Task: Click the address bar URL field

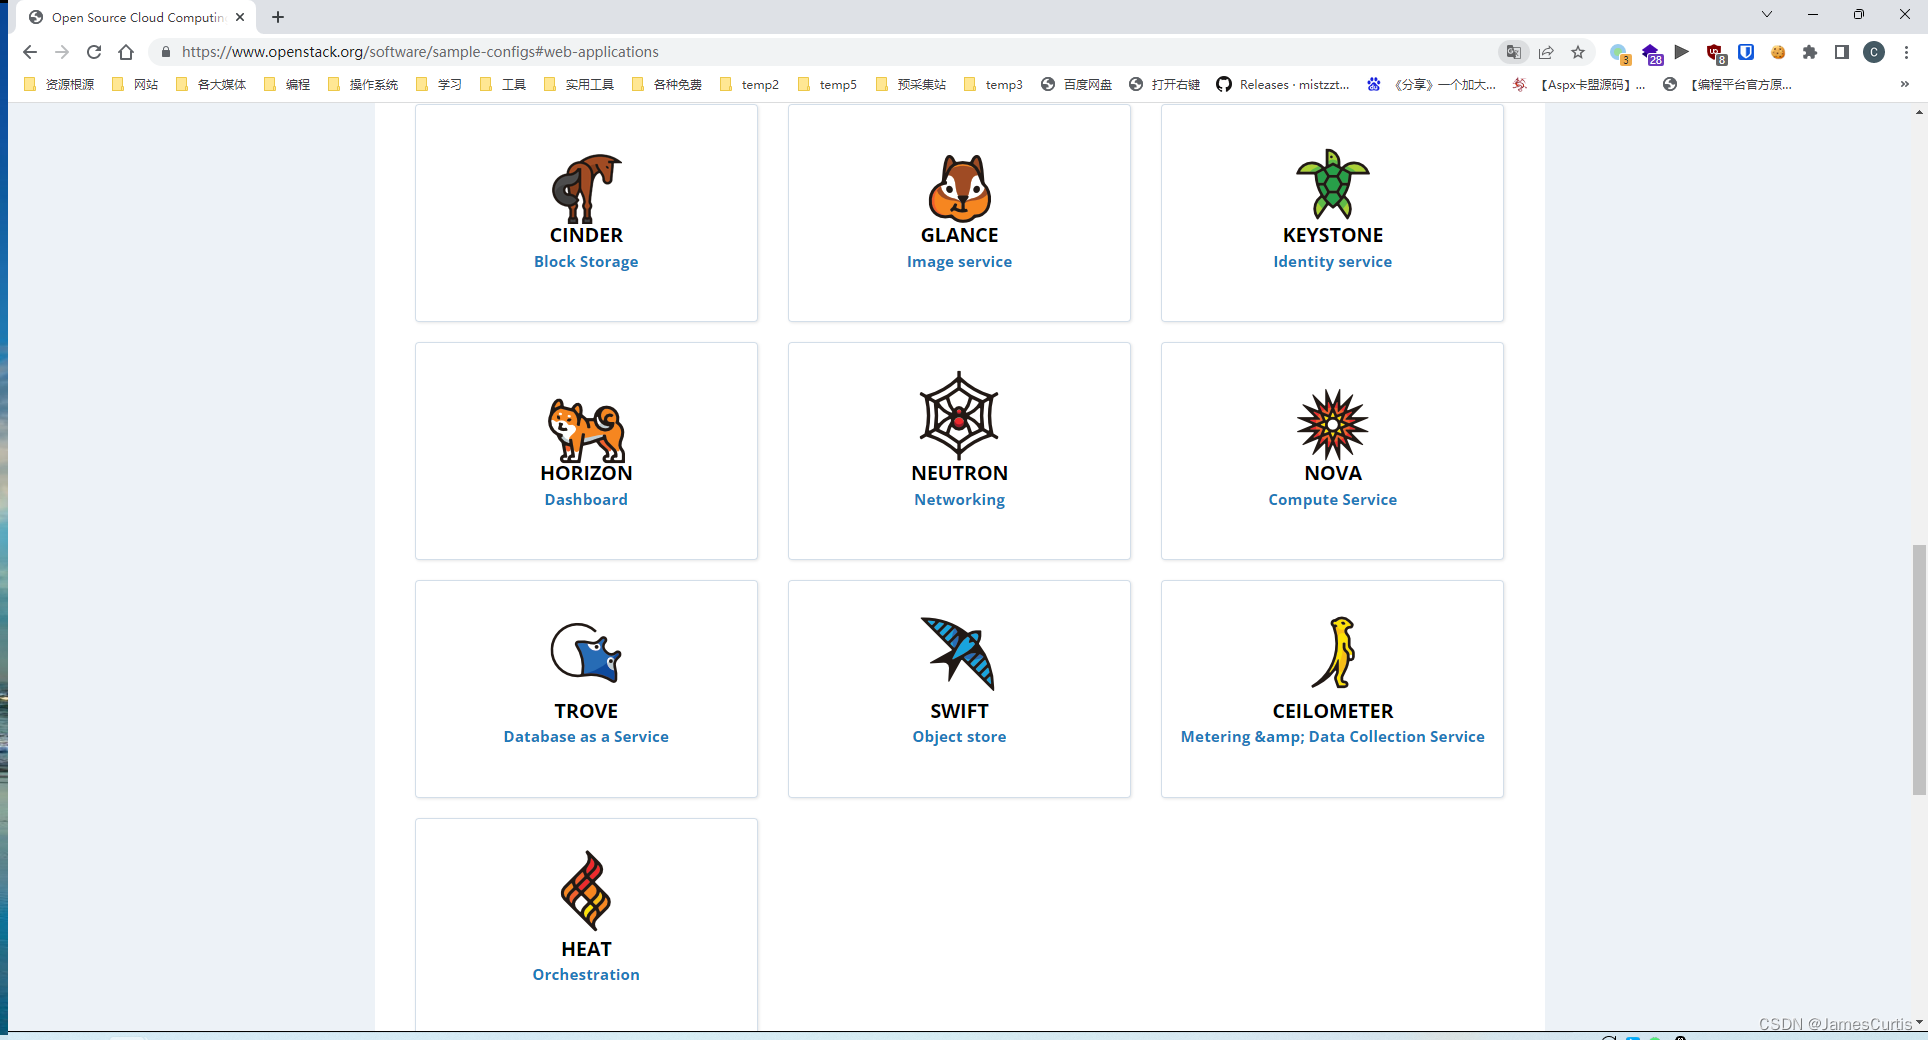Action: click(820, 52)
